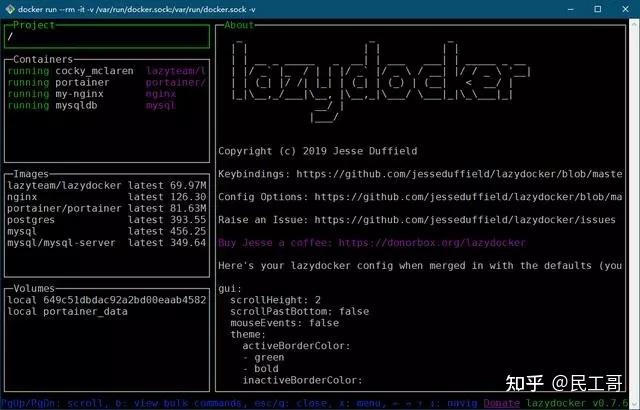Screen dimensions: 640x410
Task: Select portainer/portainer image row
Action: coord(107,208)
